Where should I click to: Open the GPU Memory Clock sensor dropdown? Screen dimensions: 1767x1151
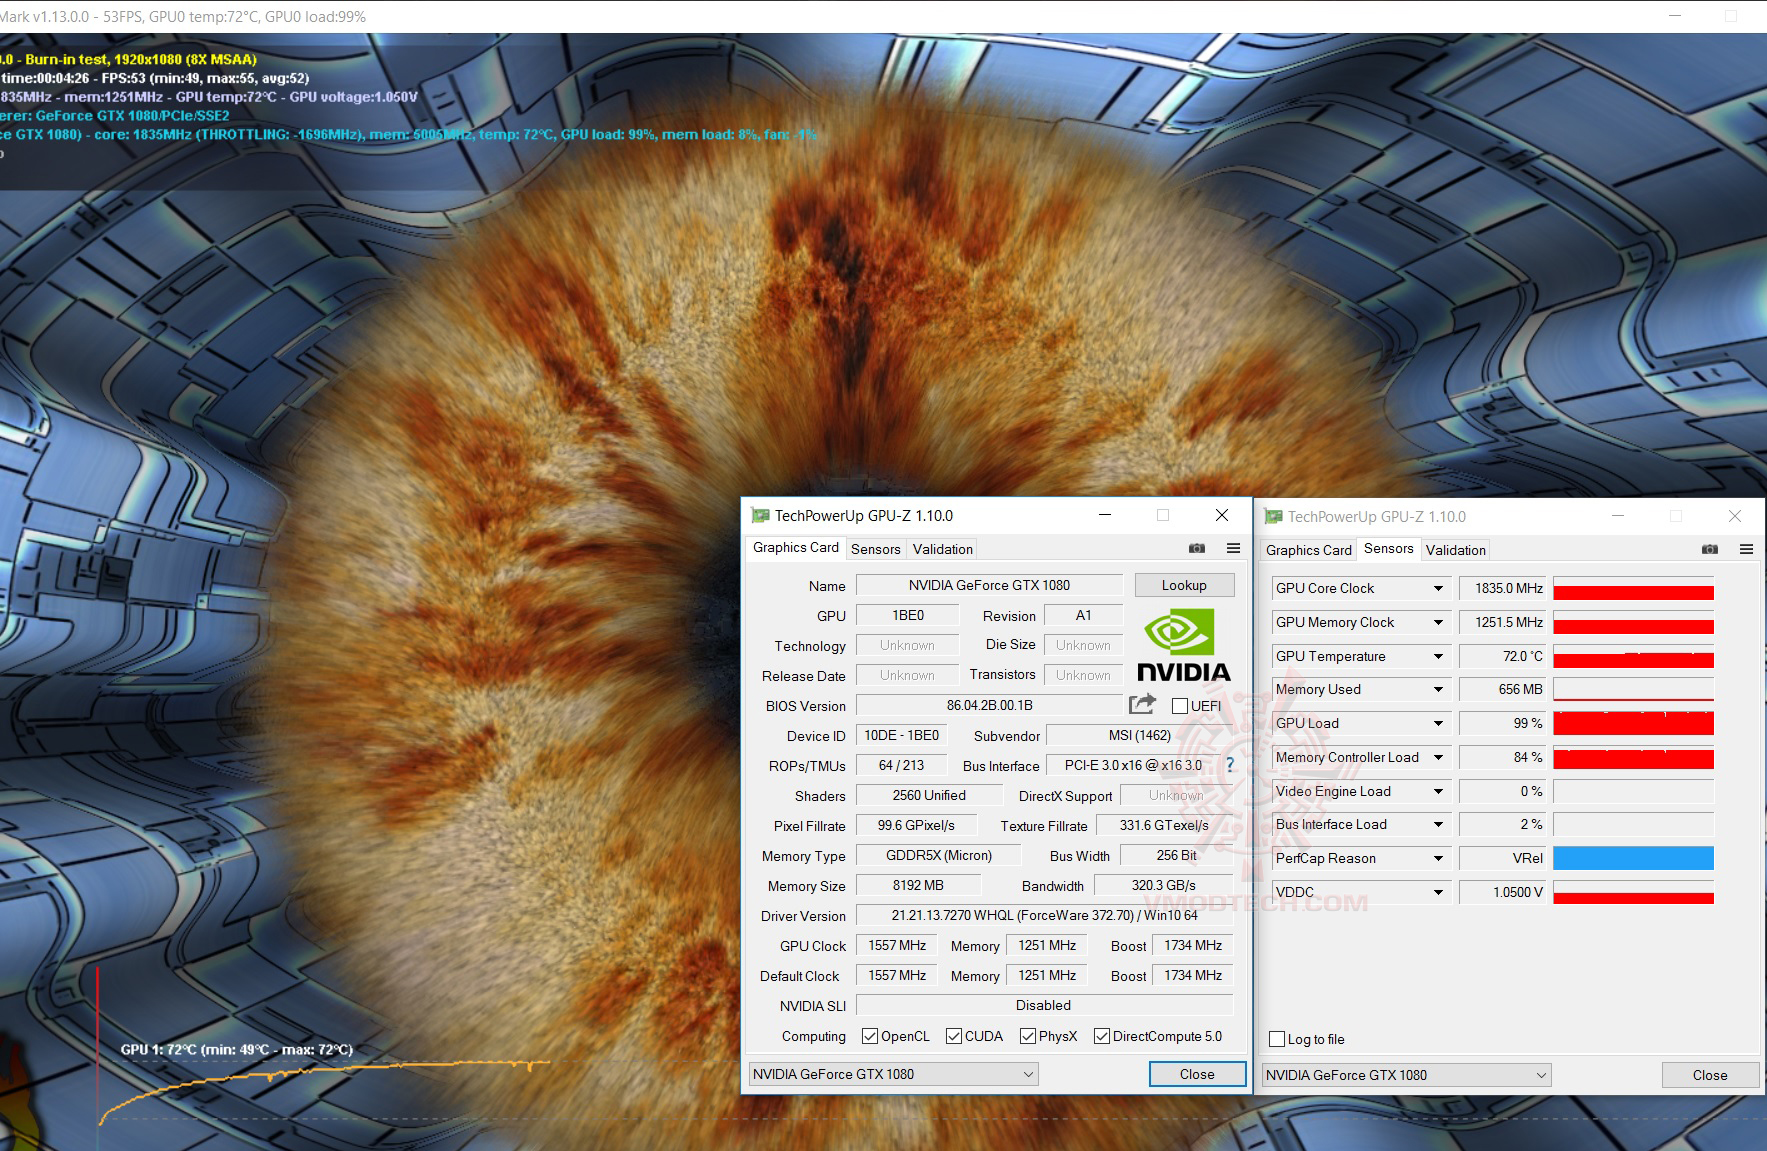click(1438, 622)
